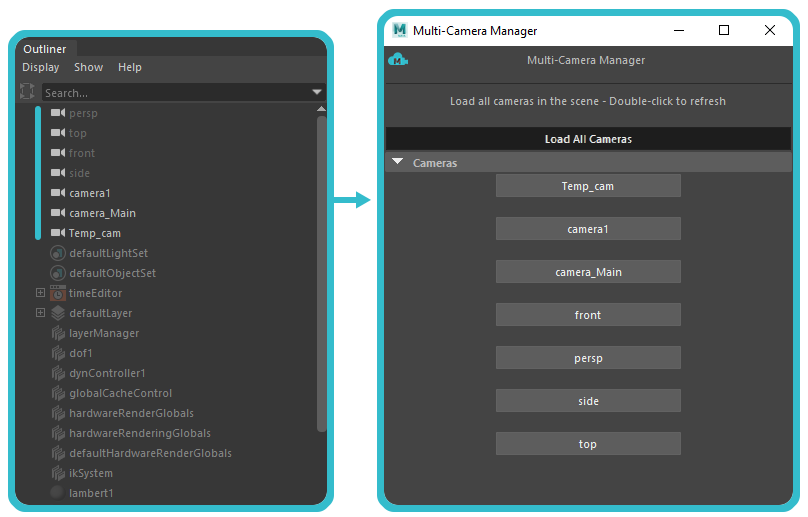Open the Help menu in Outliner

point(129,68)
